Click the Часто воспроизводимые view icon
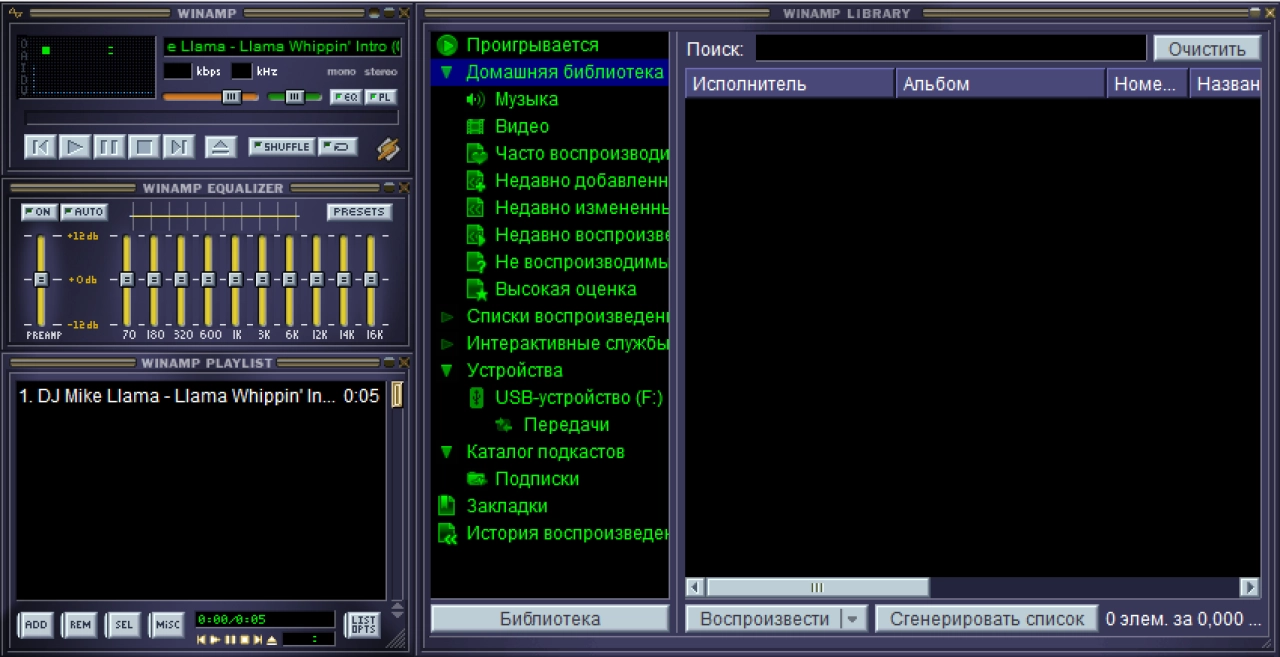This screenshot has width=1280, height=657. (x=475, y=154)
